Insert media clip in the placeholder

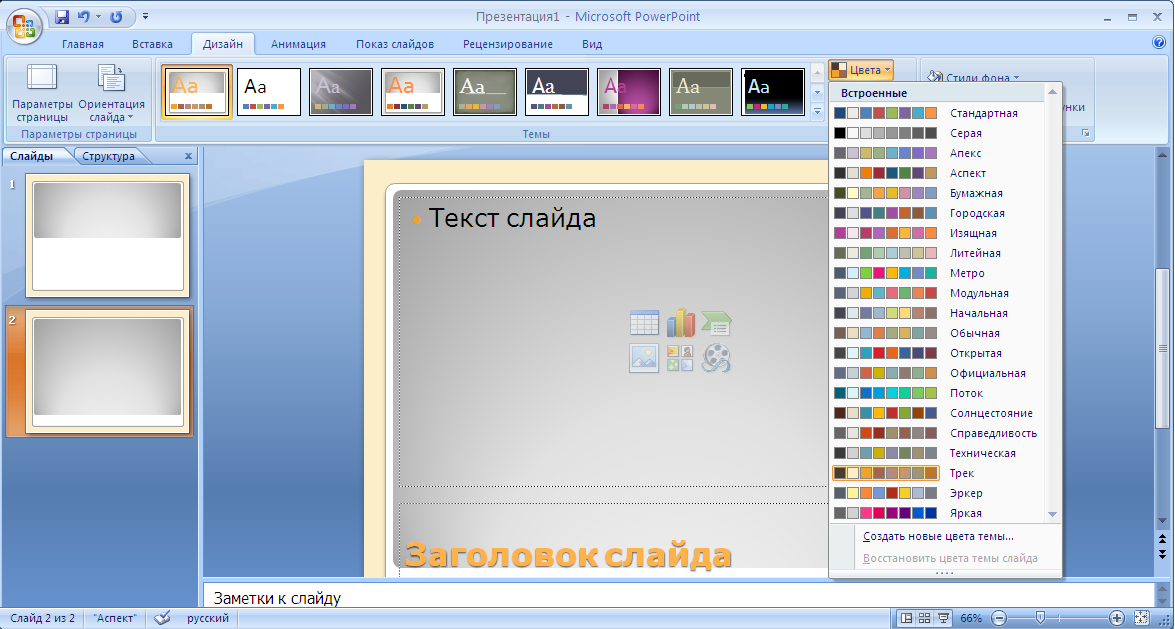[716, 358]
